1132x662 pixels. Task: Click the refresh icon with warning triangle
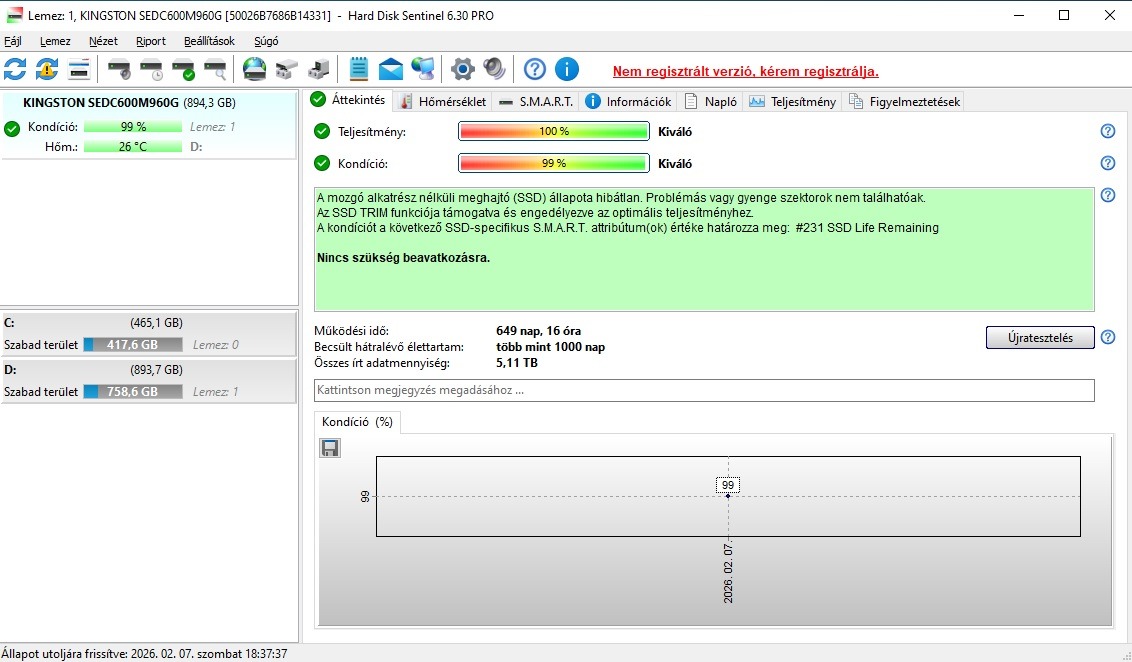(x=47, y=69)
